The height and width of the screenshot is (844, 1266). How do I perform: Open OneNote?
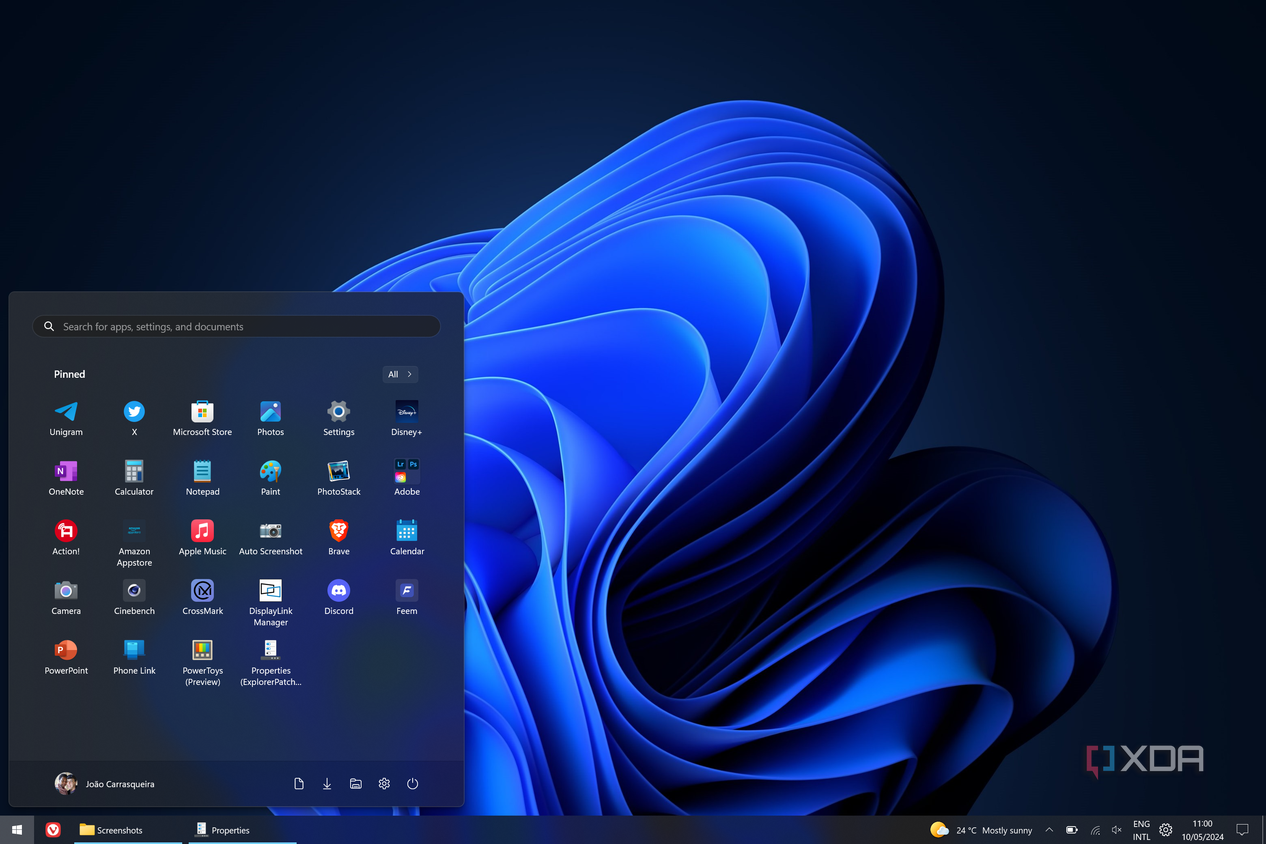(x=66, y=478)
